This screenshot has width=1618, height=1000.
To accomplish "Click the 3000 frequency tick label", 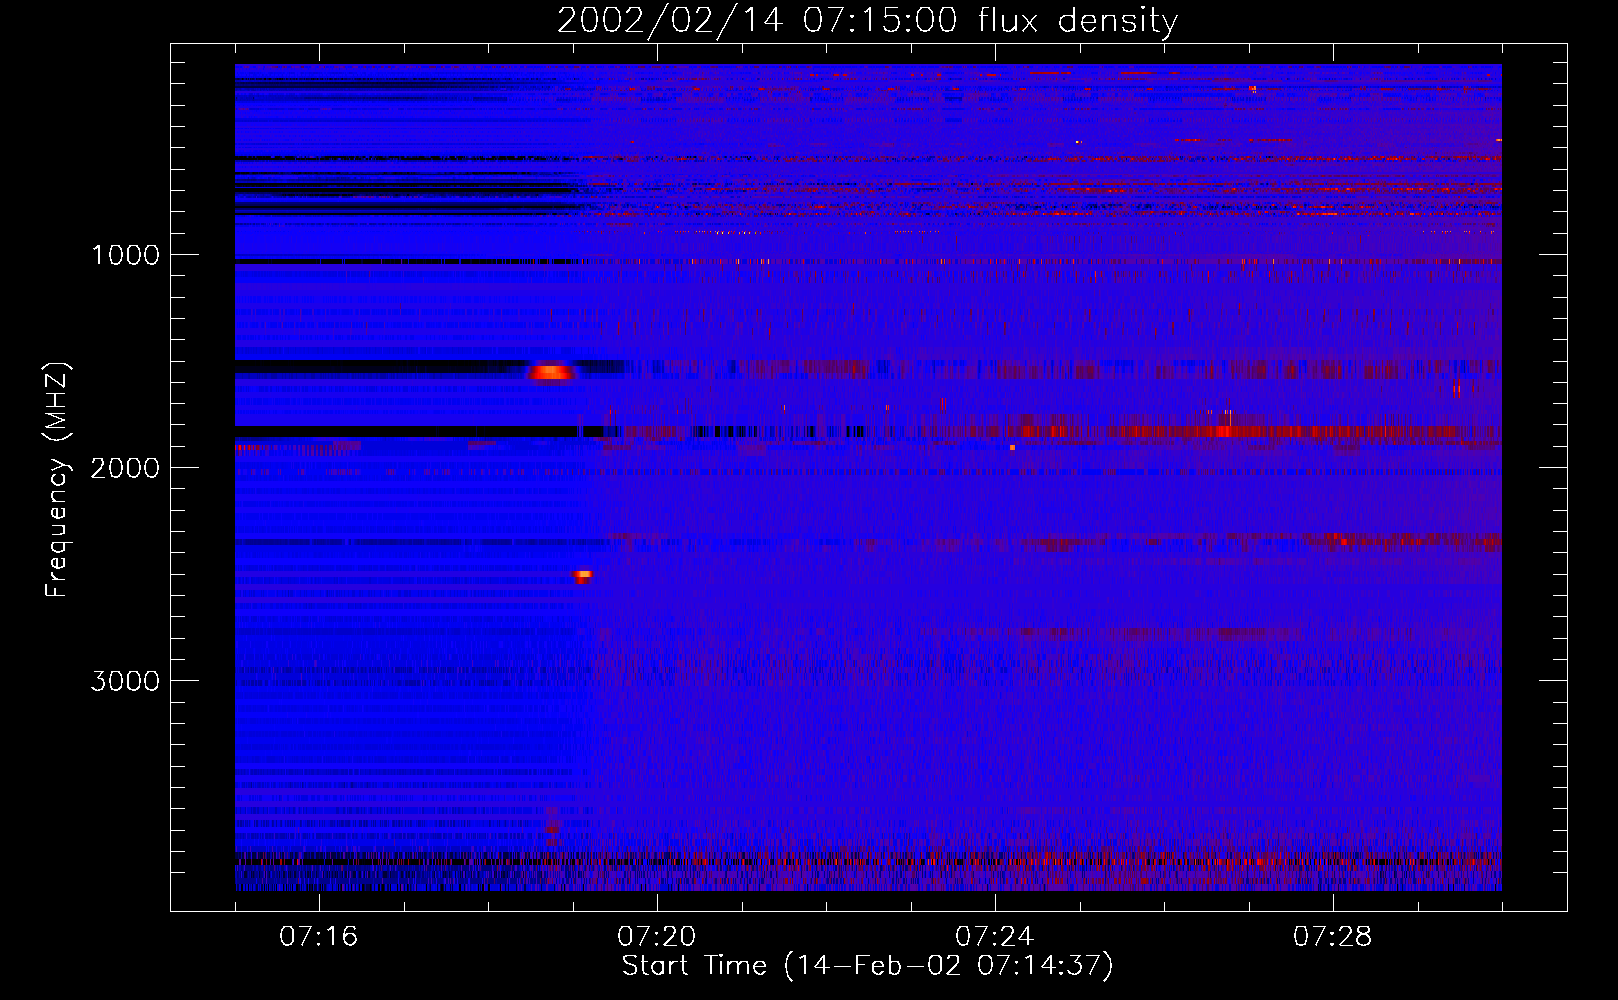I will pyautogui.click(x=125, y=681).
